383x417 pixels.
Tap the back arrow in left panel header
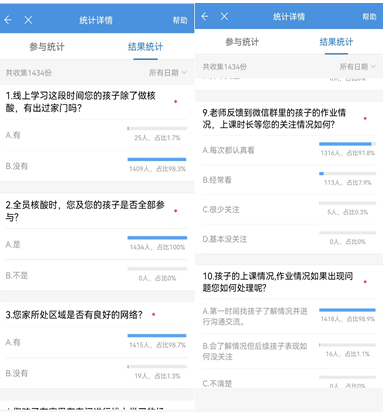pos(8,20)
